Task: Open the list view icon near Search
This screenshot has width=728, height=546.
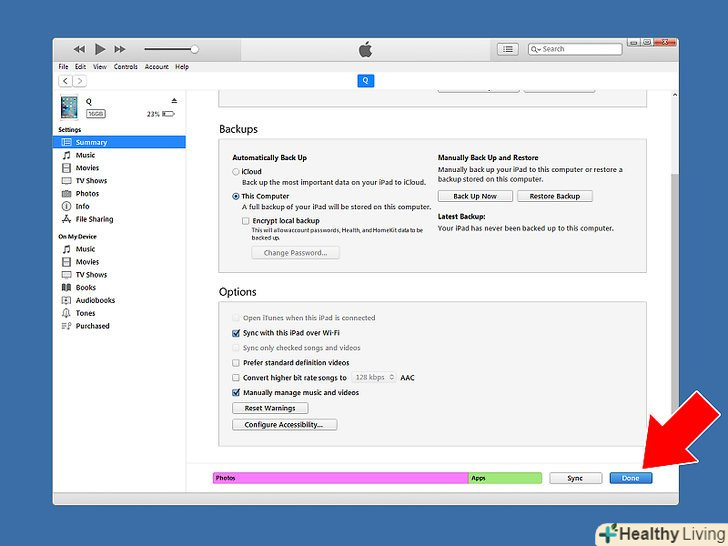Action: coord(507,49)
